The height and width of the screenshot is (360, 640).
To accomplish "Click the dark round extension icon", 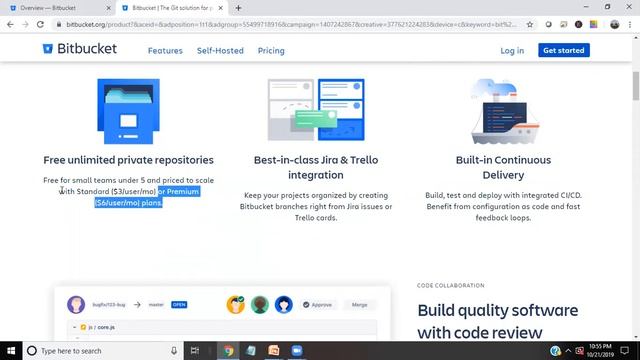I will point(578,24).
